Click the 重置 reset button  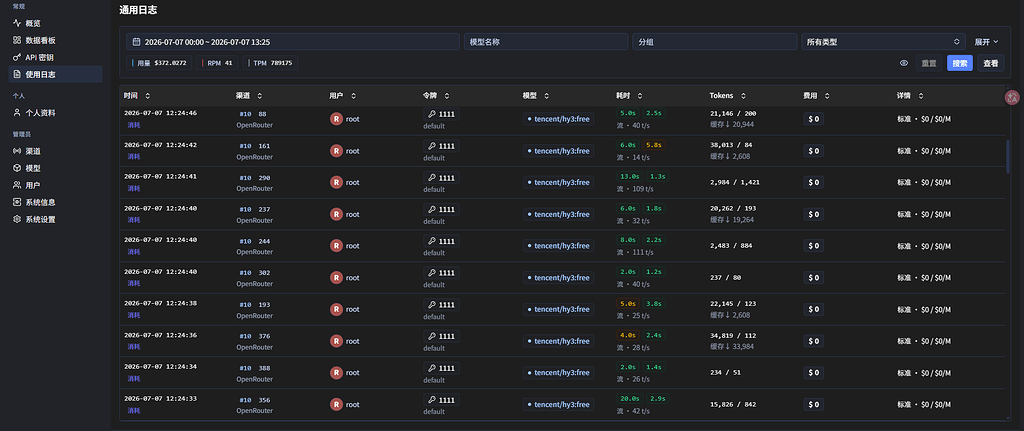[929, 63]
